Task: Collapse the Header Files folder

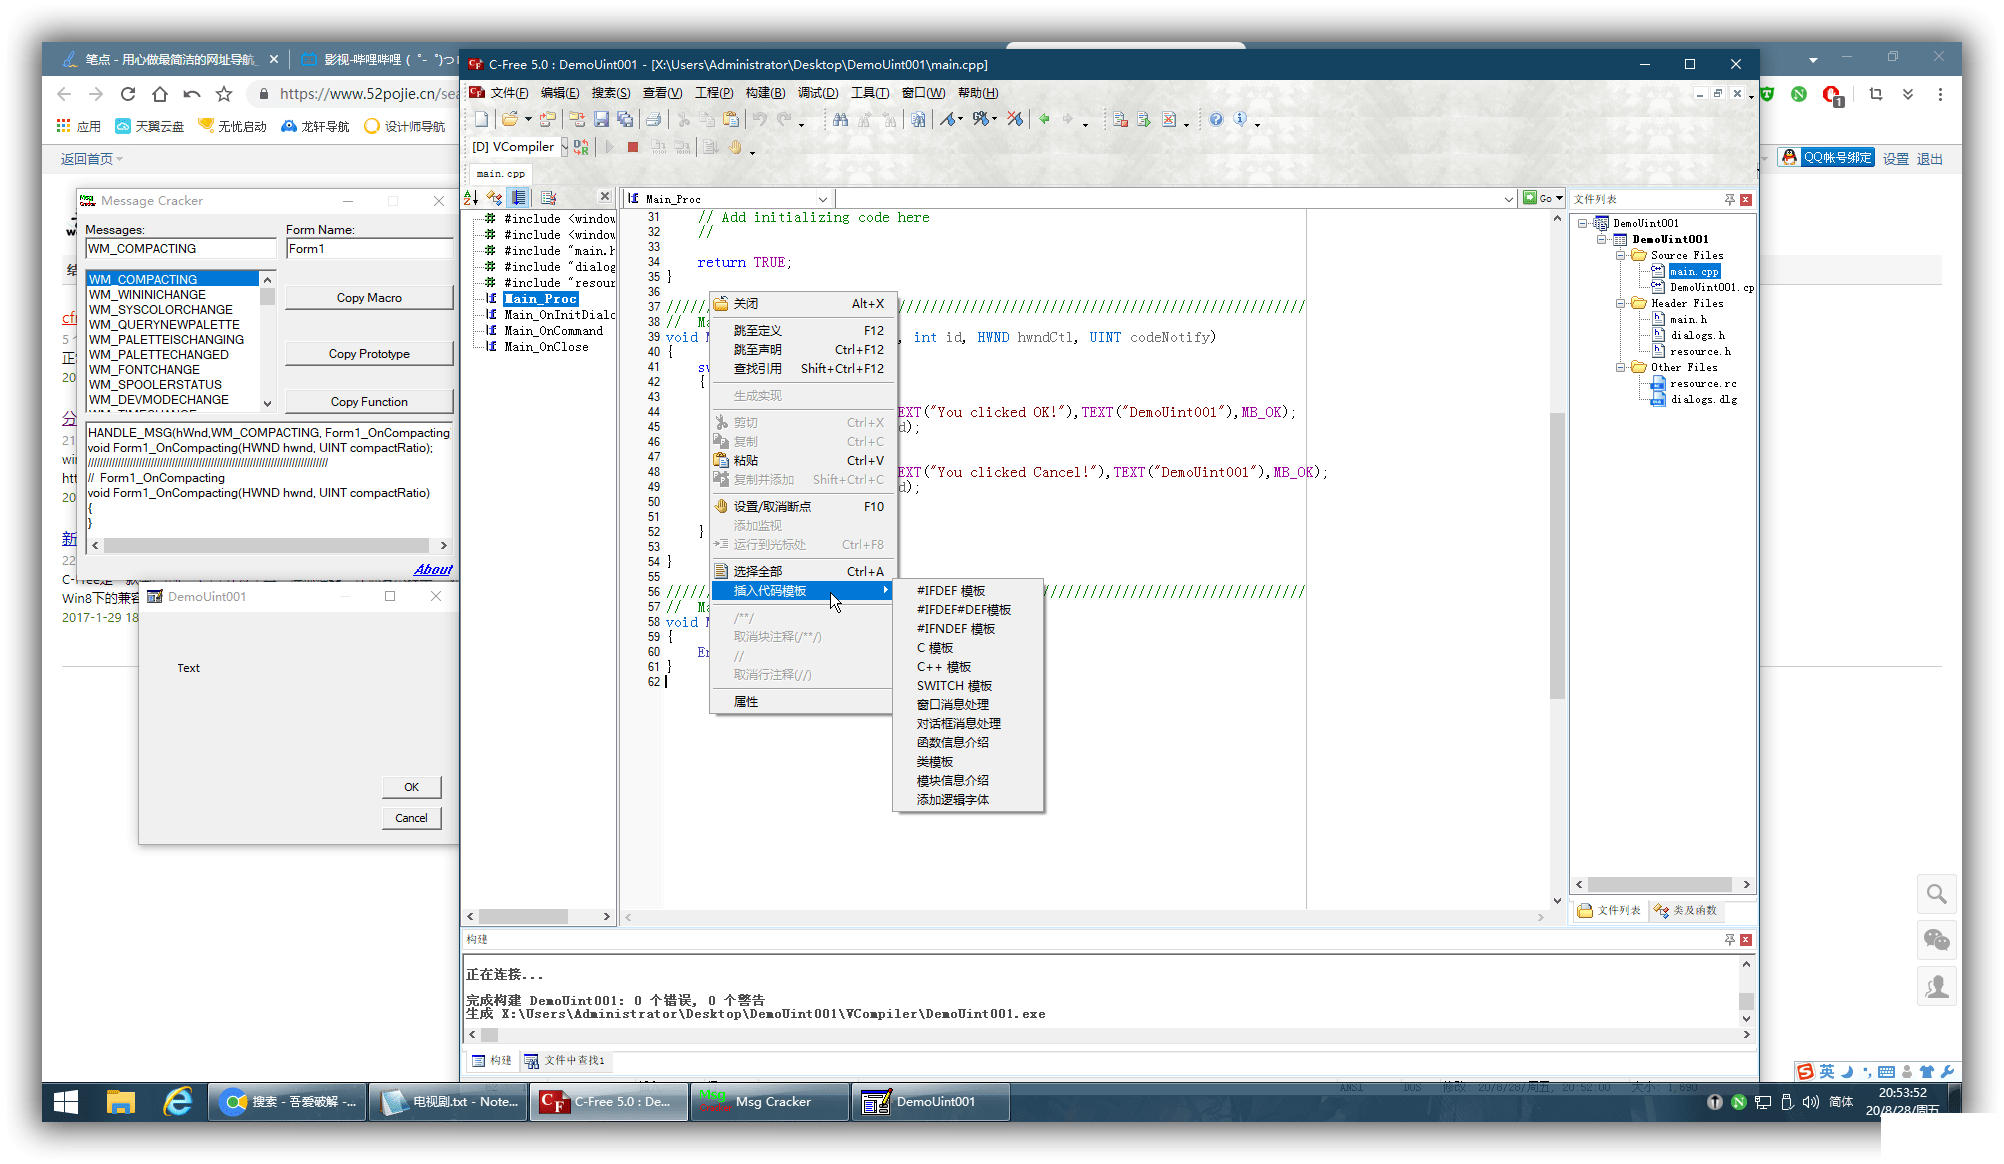Action: tap(1620, 304)
